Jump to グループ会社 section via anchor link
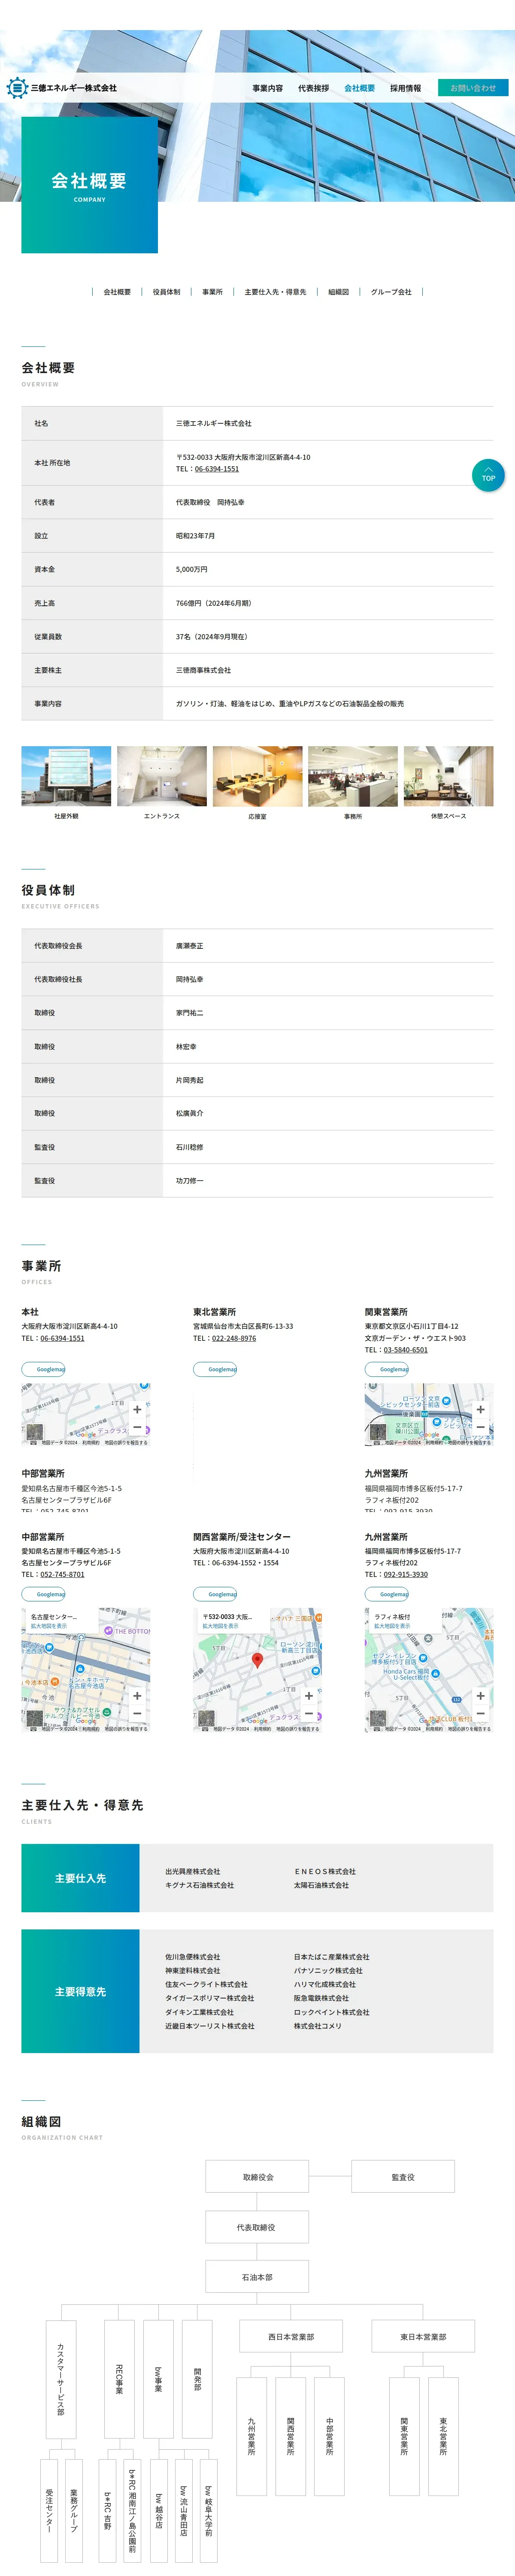The width and height of the screenshot is (515, 2576). (x=391, y=292)
